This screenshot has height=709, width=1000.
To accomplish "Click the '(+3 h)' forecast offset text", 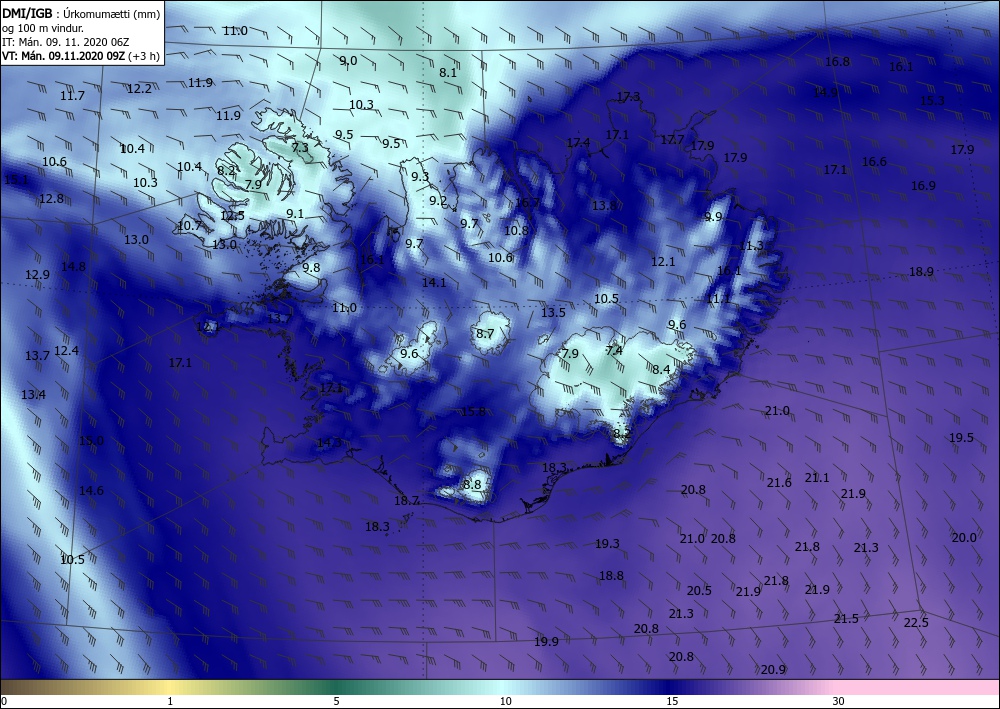I will tap(143, 56).
